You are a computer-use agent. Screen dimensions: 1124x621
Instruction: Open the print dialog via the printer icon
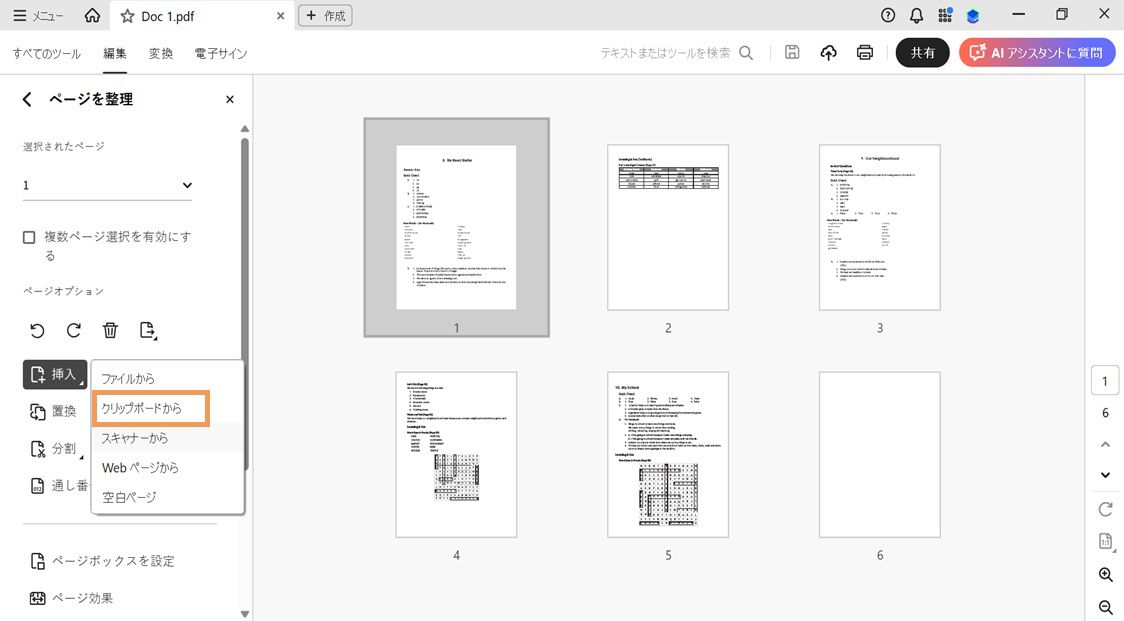pyautogui.click(x=864, y=52)
